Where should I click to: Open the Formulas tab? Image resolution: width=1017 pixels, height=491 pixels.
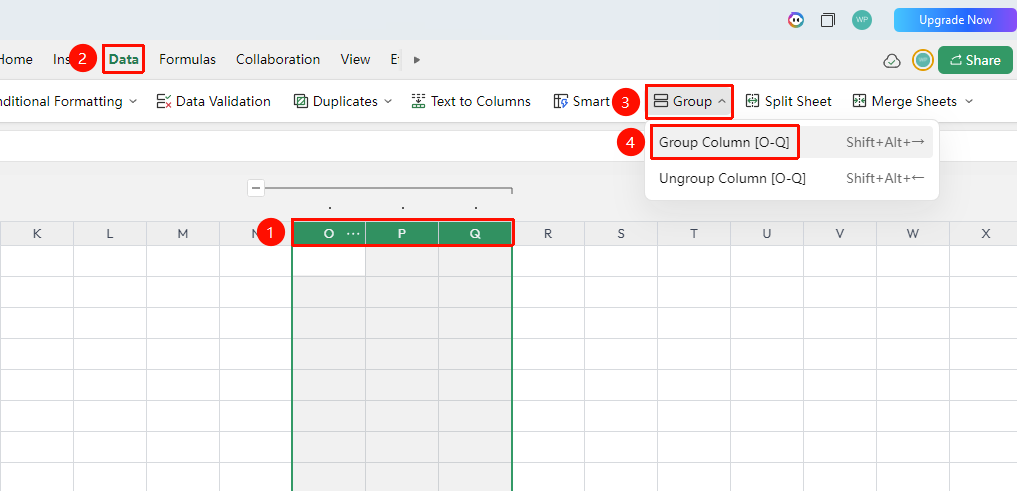click(x=187, y=60)
